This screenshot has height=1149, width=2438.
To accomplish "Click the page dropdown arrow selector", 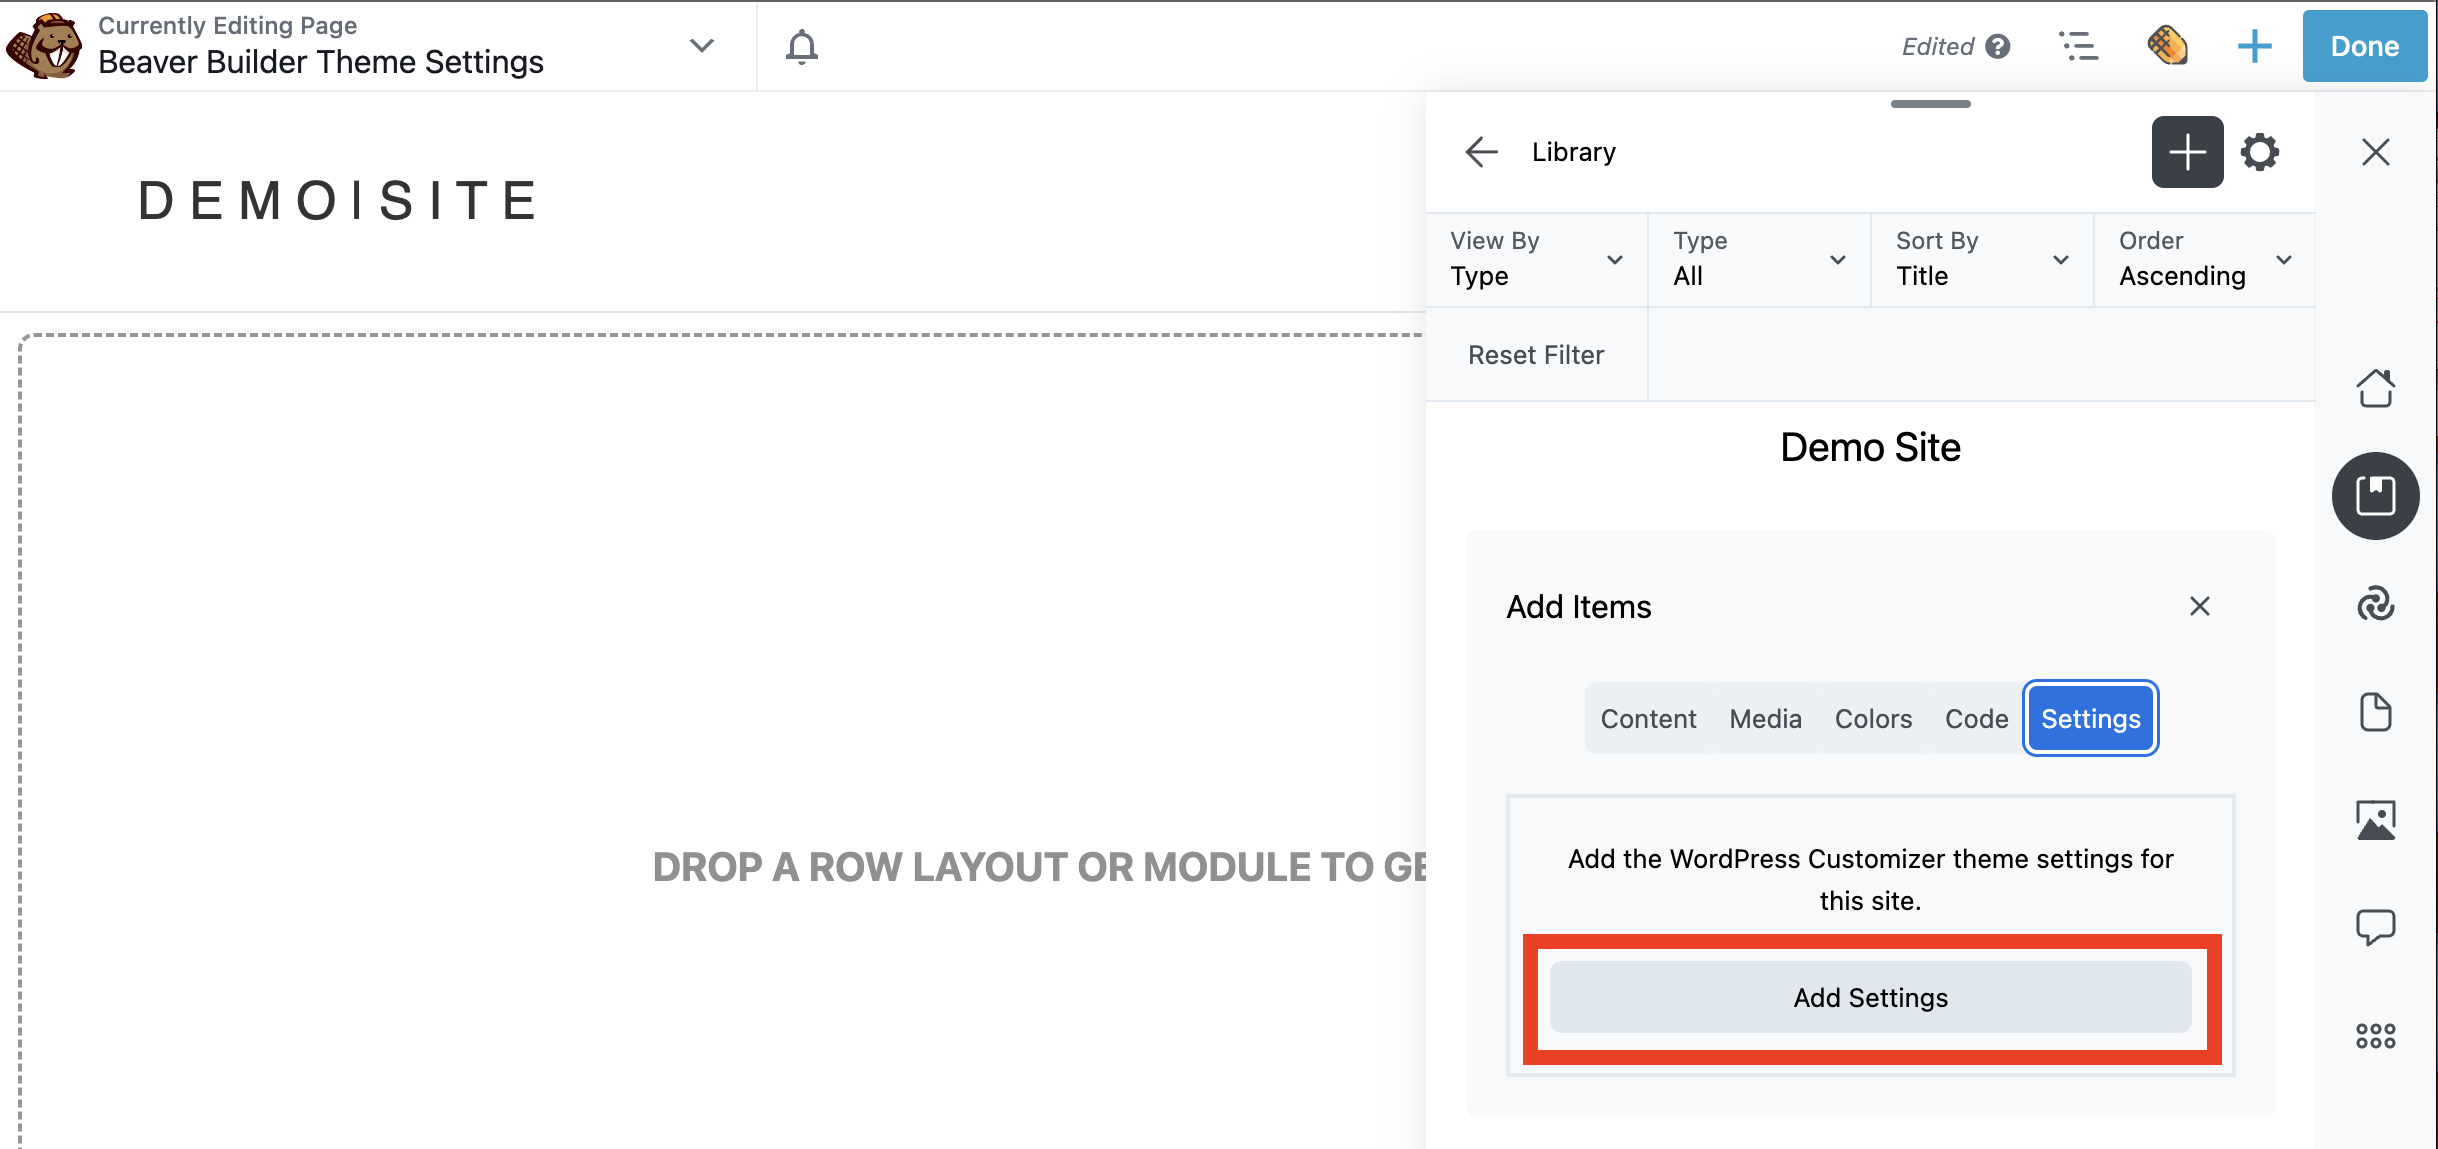I will click(703, 47).
